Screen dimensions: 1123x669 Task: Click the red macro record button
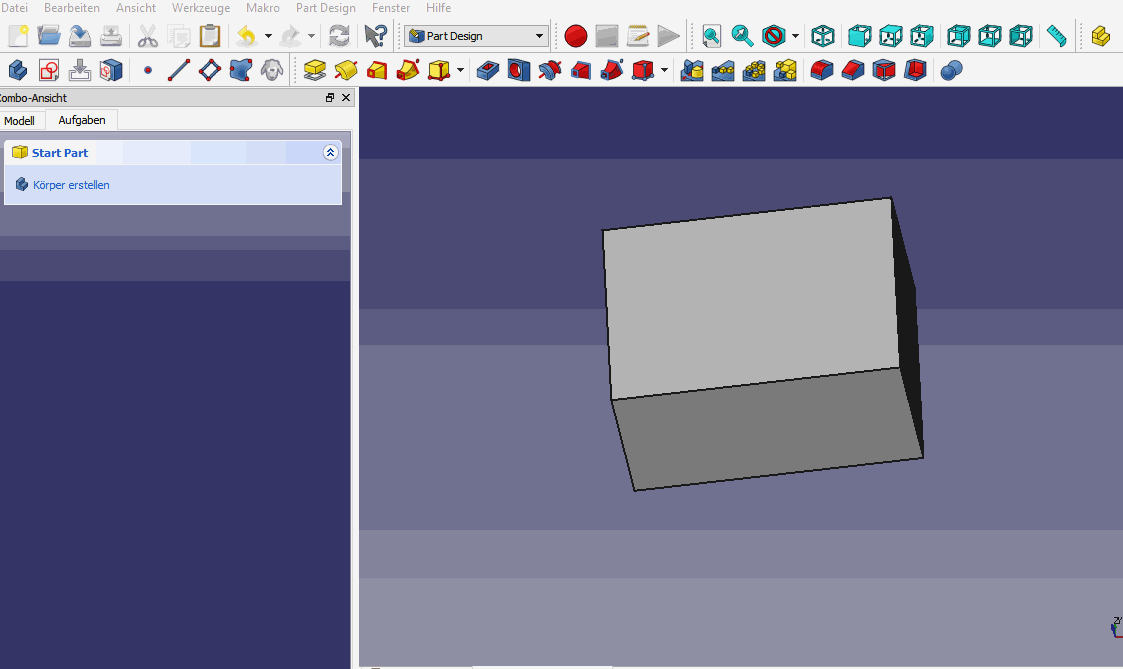point(575,37)
